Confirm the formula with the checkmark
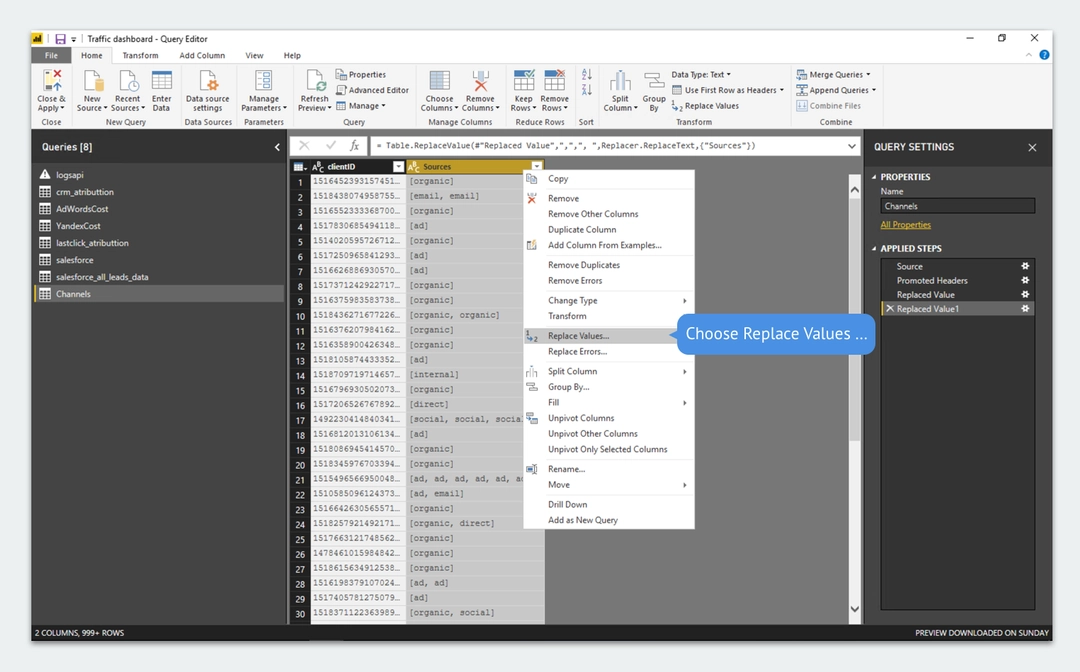 [x=331, y=146]
